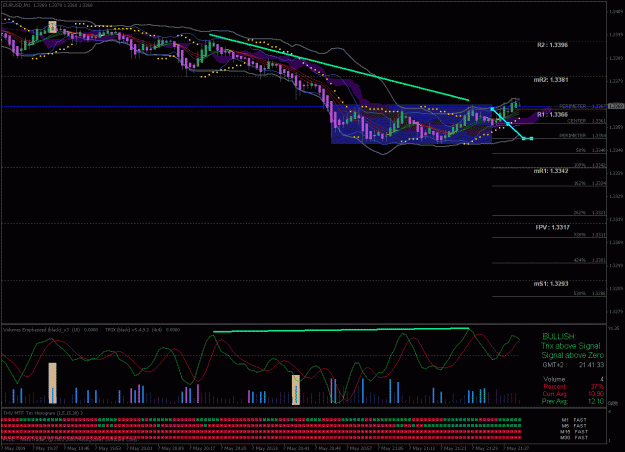The width and height of the screenshot is (625, 452).
Task: Click the leftmost tan highlighted volume bar
Action: (52, 383)
